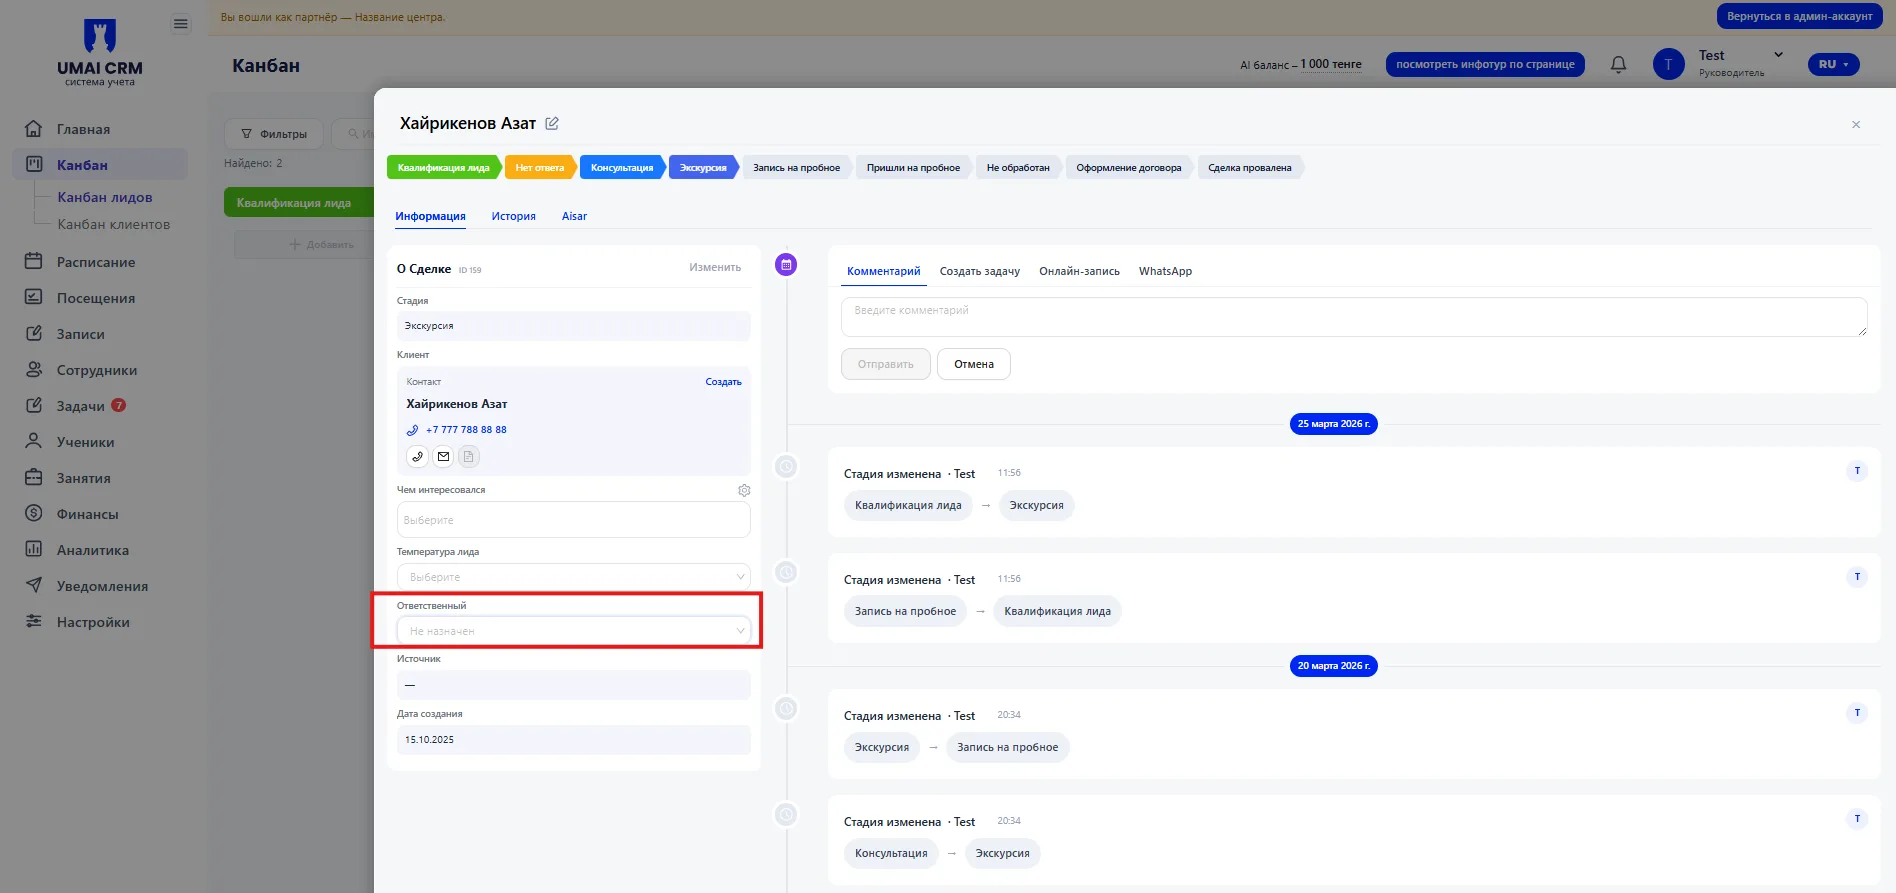Click the purple calendar timeline marker

point(786,265)
